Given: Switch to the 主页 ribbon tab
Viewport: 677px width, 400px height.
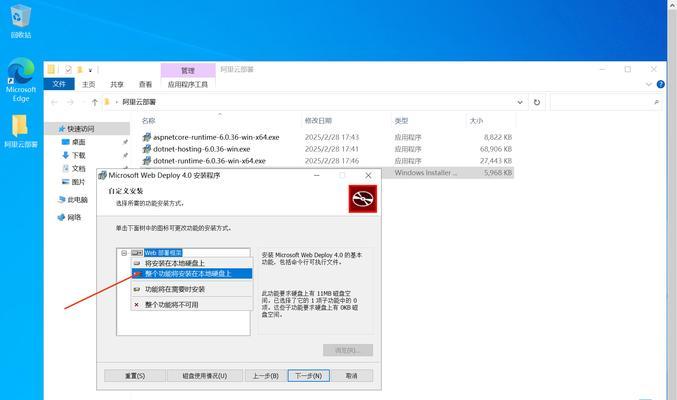Looking at the screenshot, I should [x=89, y=84].
